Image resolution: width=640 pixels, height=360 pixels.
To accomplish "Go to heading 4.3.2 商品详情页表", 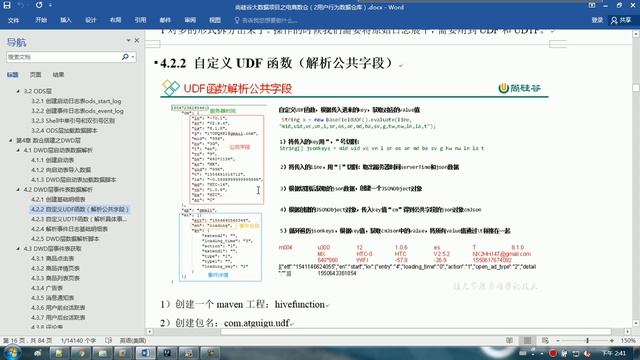I will pyautogui.click(x=56, y=268).
